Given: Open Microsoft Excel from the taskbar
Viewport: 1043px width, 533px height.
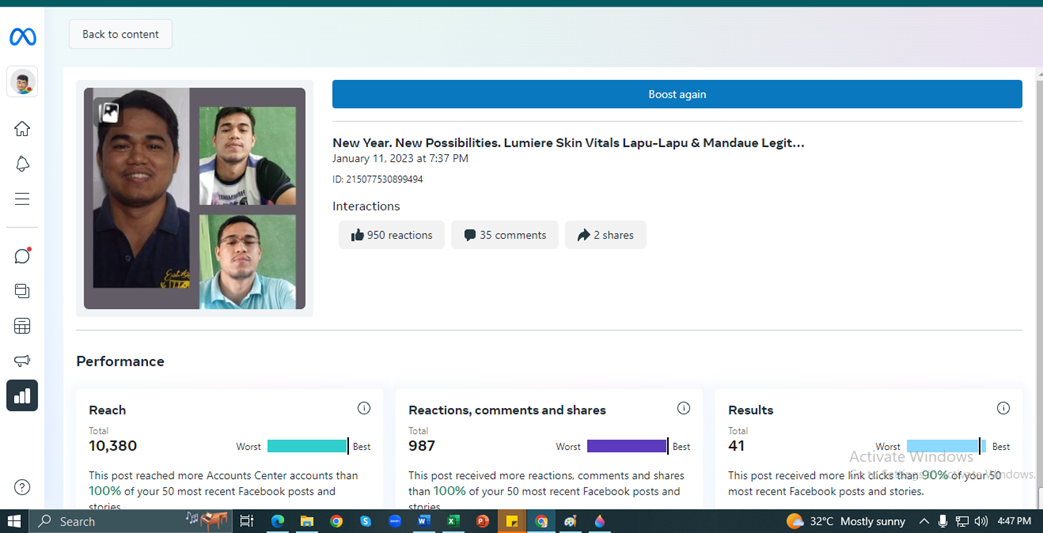Looking at the screenshot, I should [453, 521].
